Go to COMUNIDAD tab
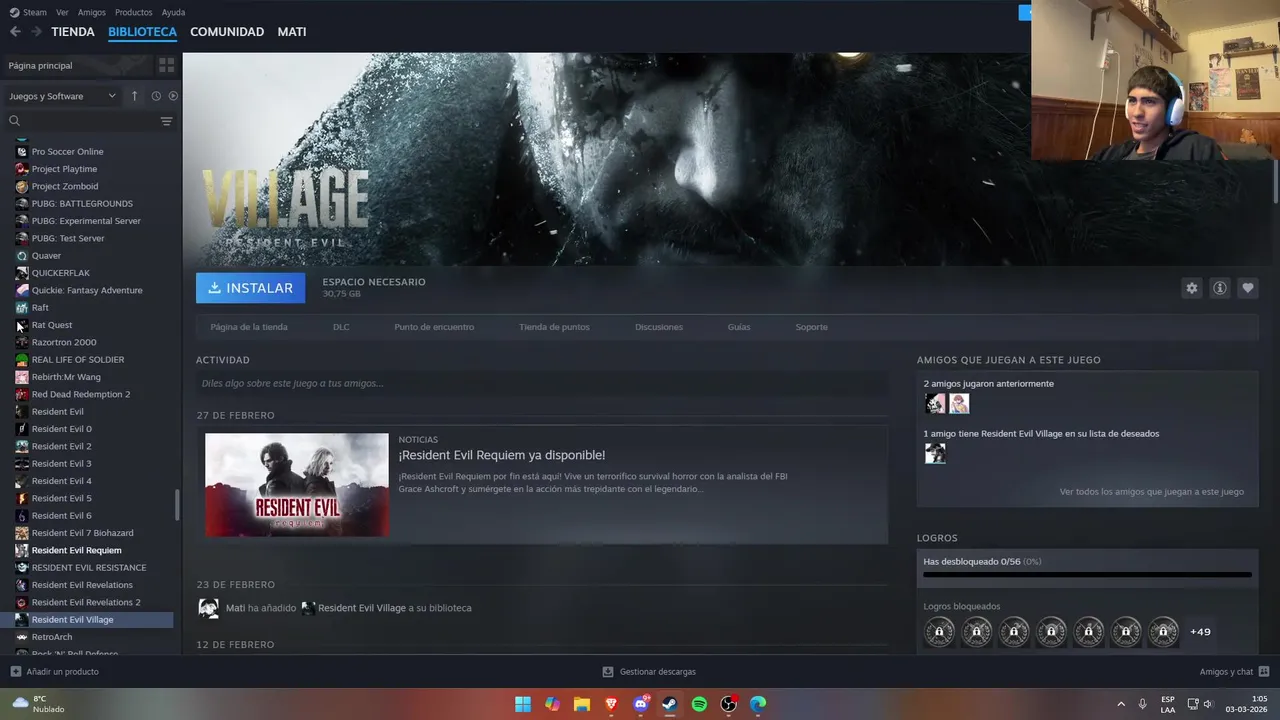The image size is (1280, 720). (x=227, y=32)
